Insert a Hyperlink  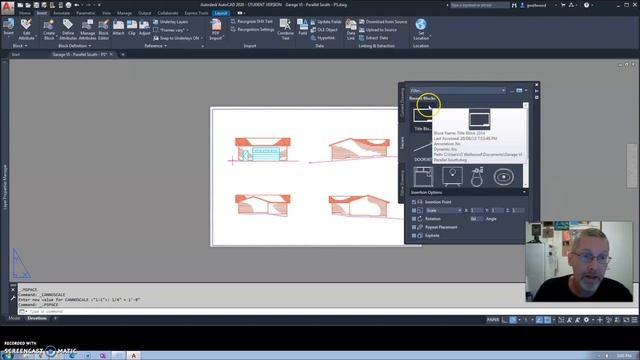coord(323,38)
